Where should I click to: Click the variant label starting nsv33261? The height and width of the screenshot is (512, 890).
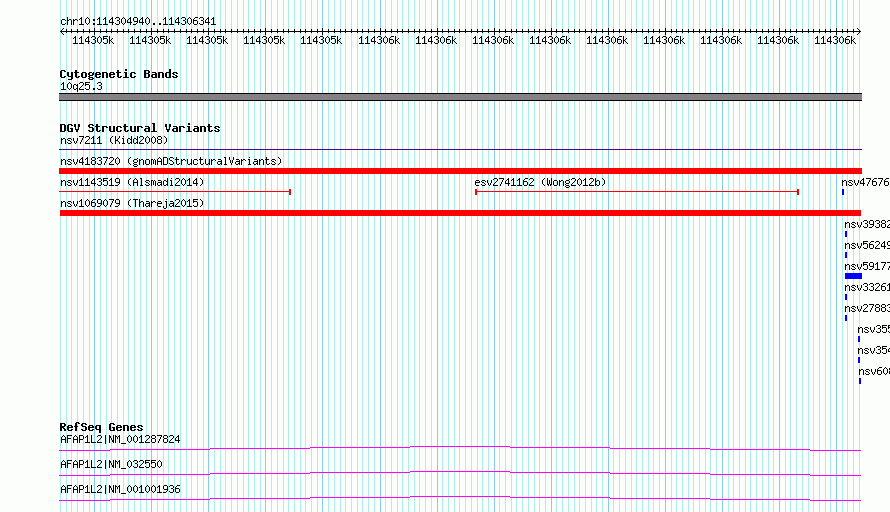coord(867,287)
